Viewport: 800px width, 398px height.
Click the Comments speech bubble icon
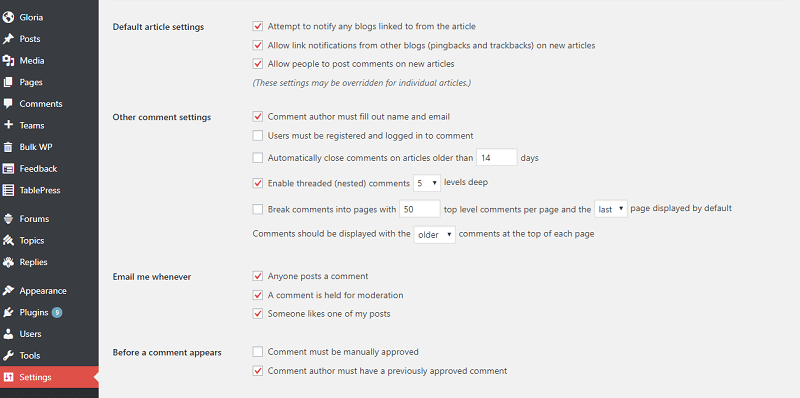pos(8,104)
